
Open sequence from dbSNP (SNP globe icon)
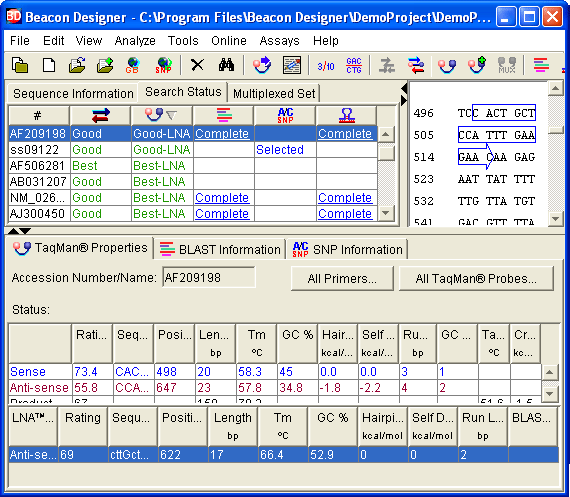click(164, 65)
